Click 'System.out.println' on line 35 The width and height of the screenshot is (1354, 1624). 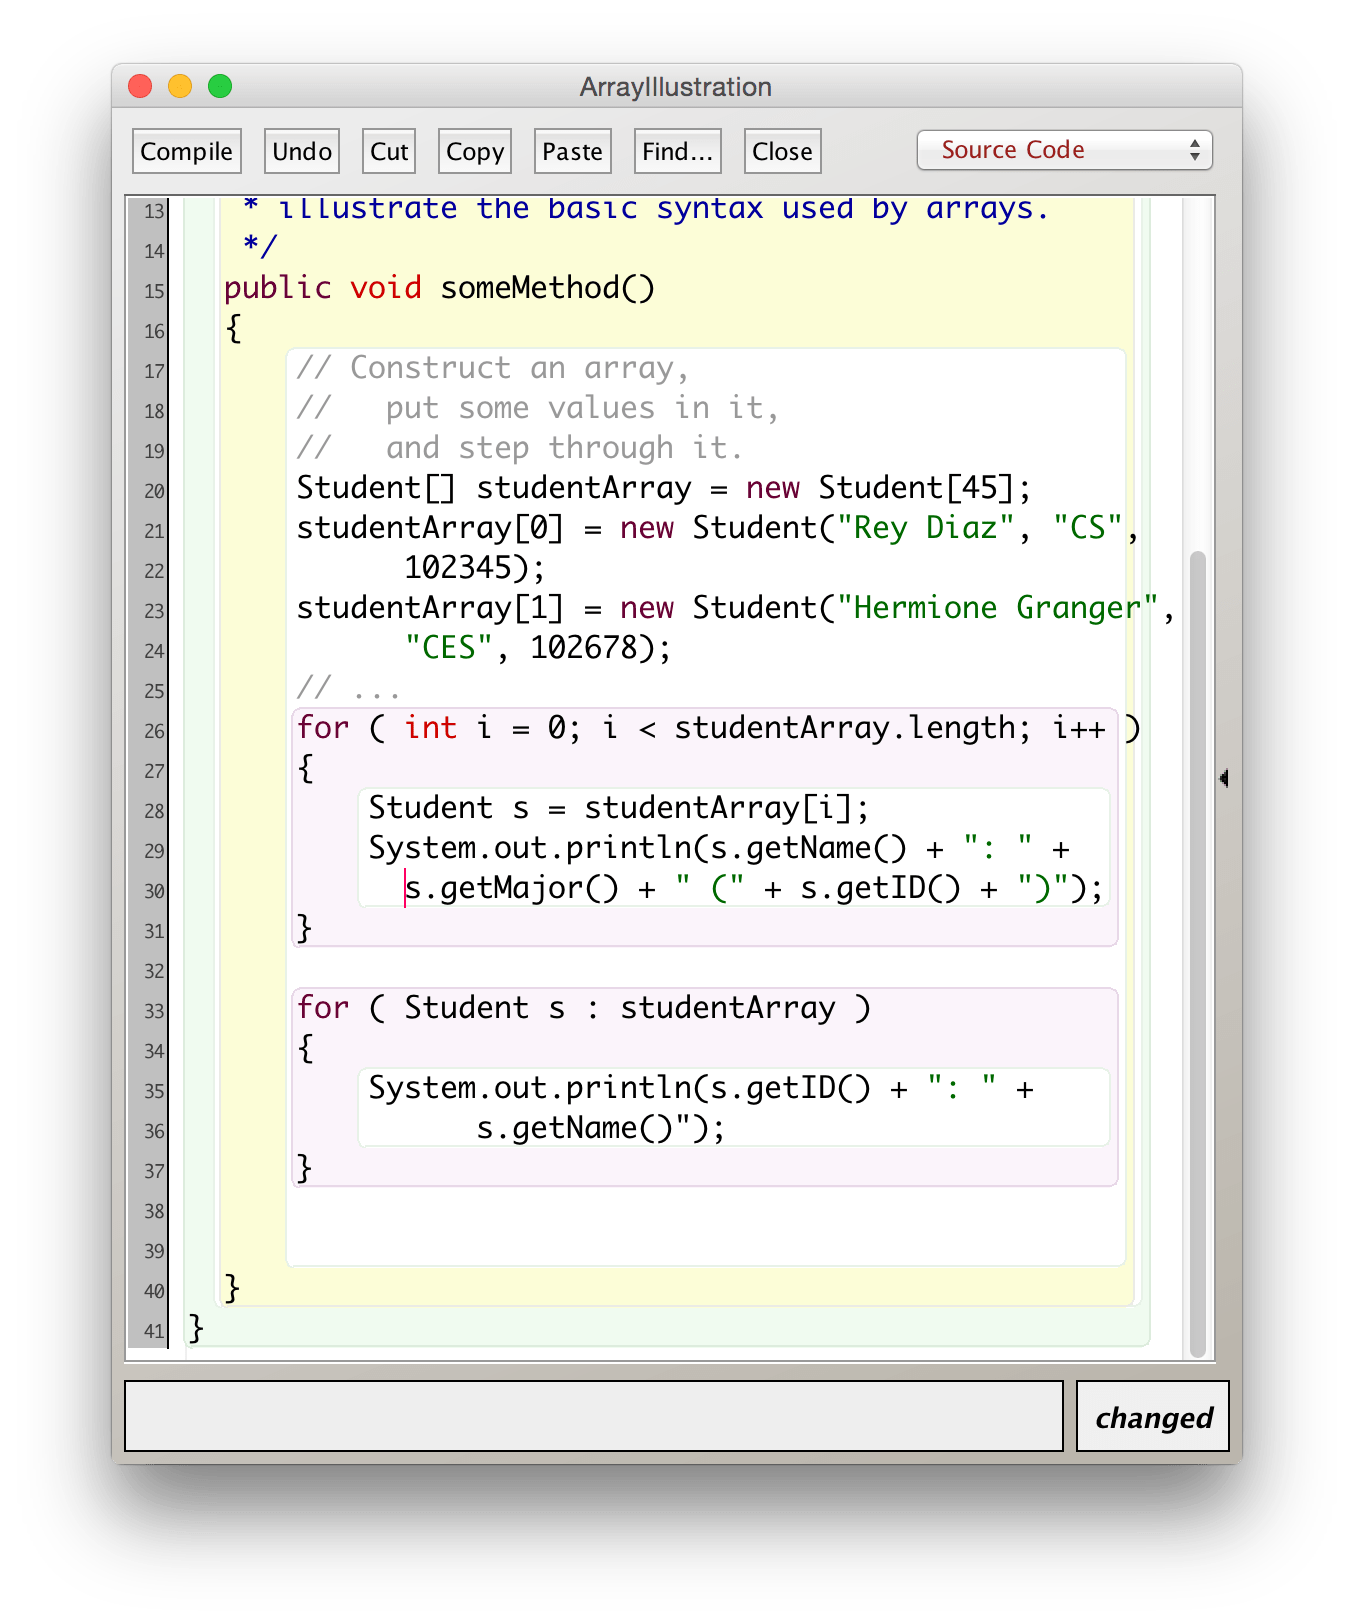click(x=530, y=1088)
